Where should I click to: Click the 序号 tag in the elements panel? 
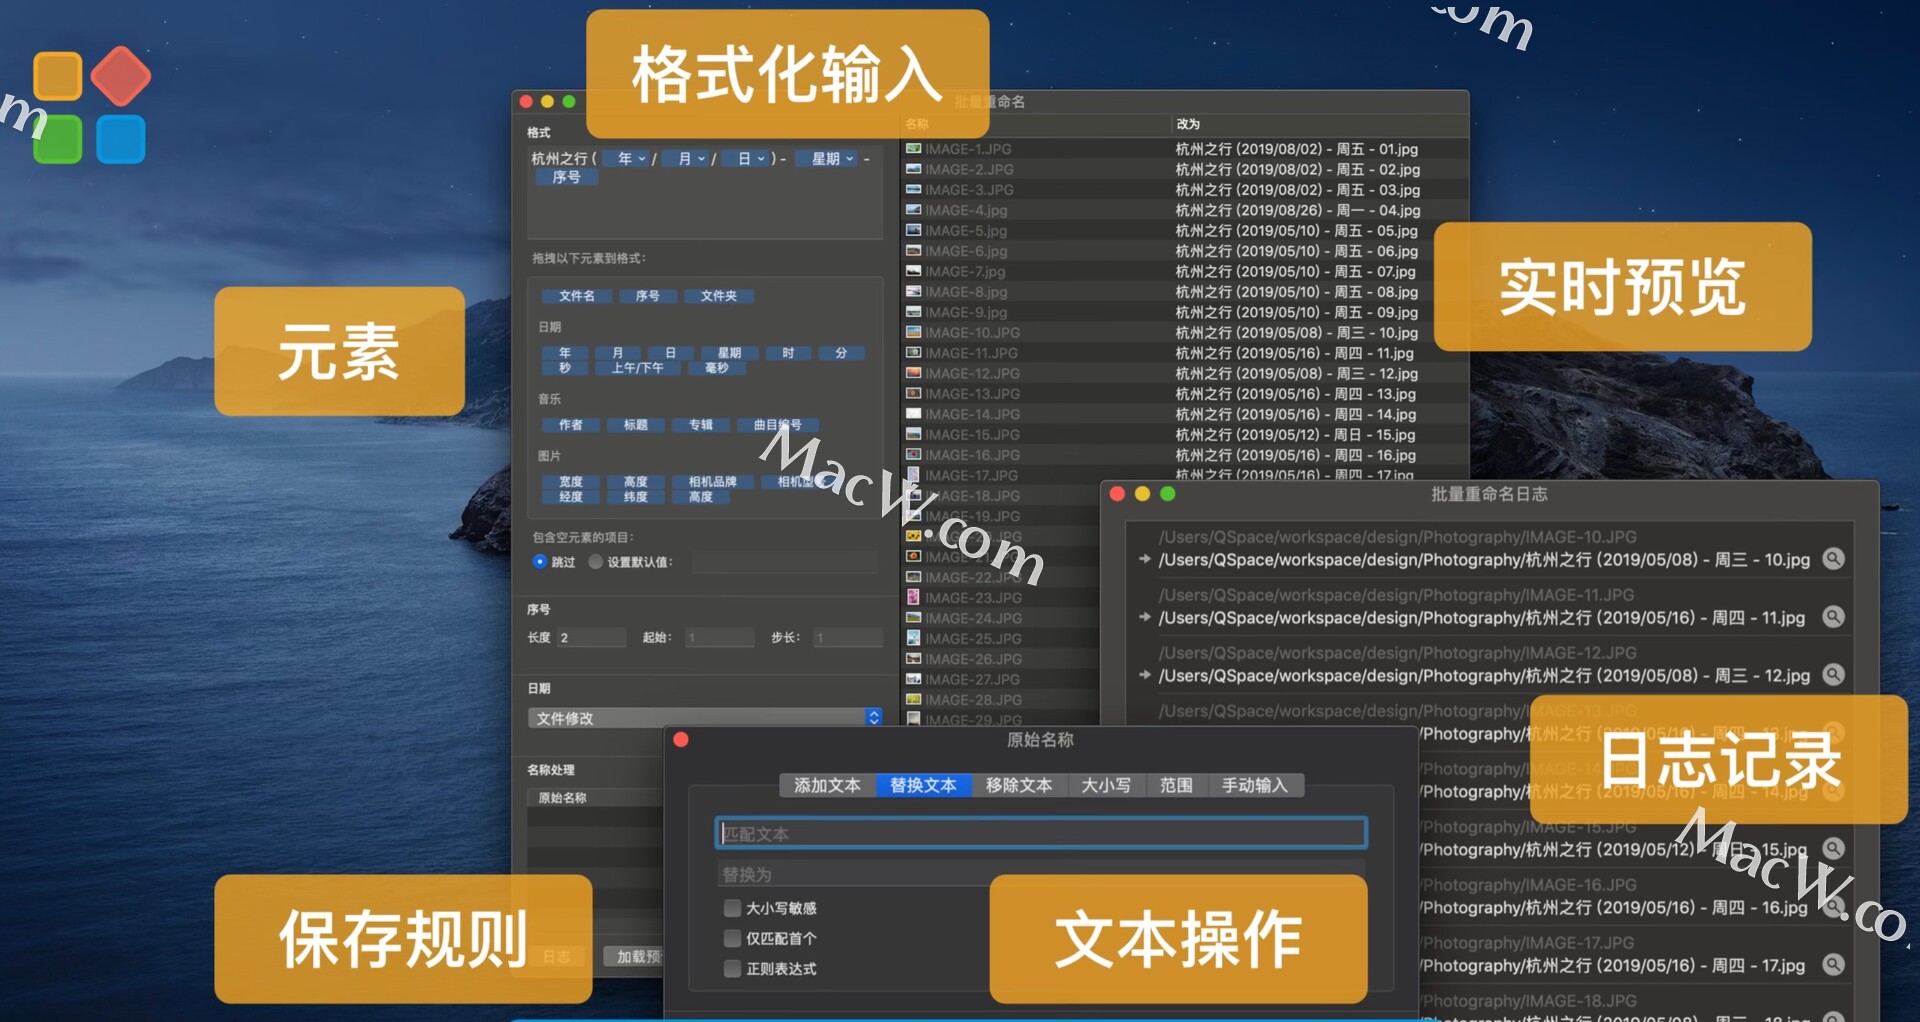(x=647, y=296)
